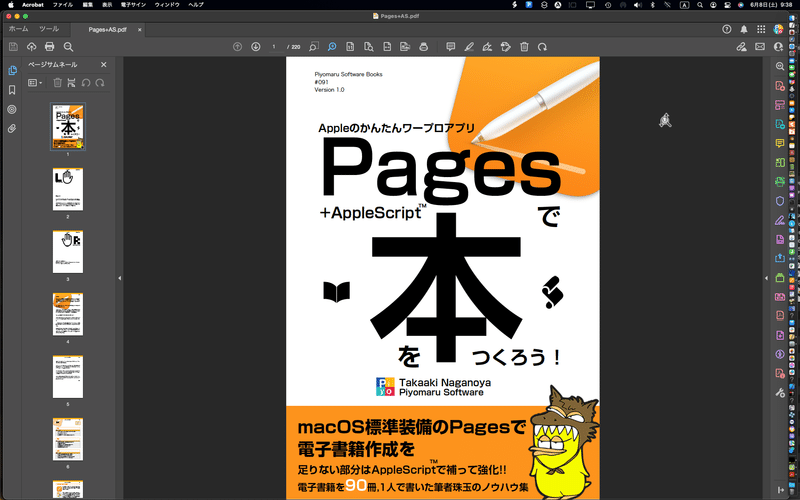Select the marquee zoom tool

[x=314, y=47]
